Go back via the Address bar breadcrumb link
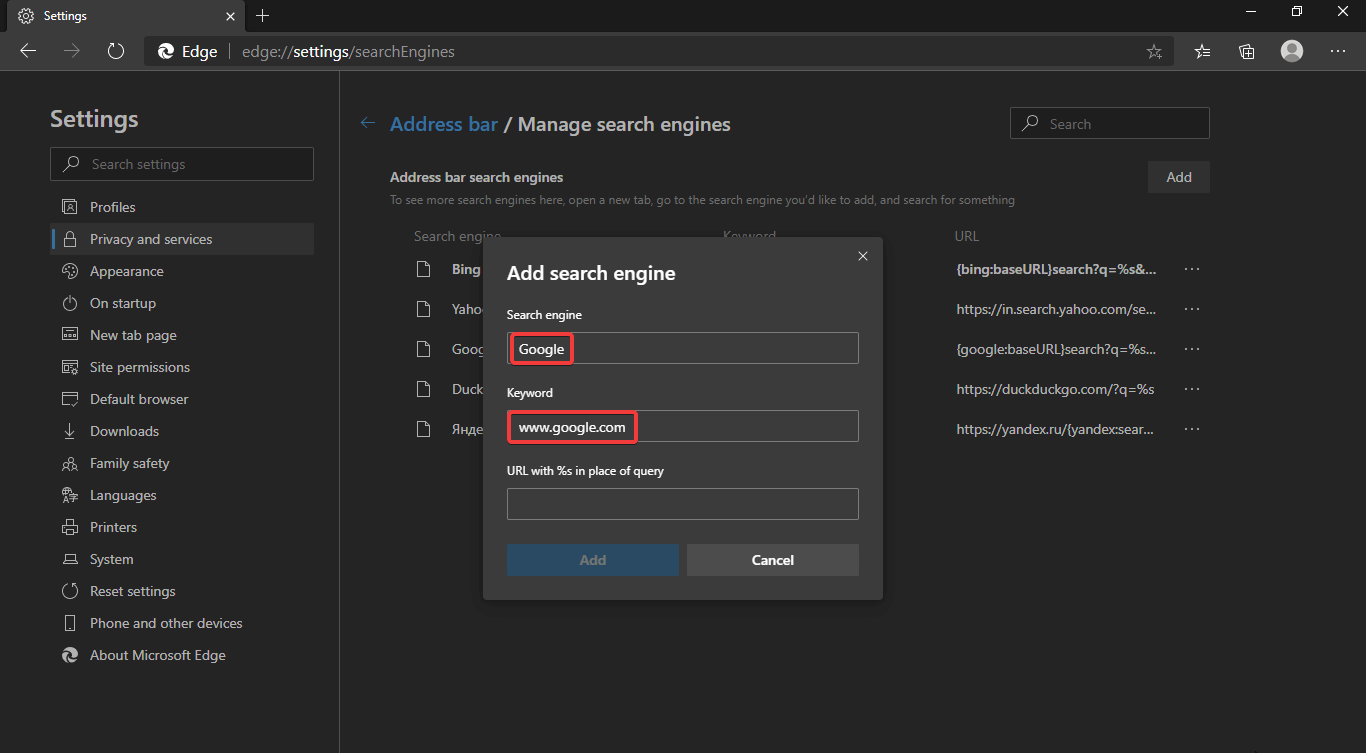 [x=444, y=123]
